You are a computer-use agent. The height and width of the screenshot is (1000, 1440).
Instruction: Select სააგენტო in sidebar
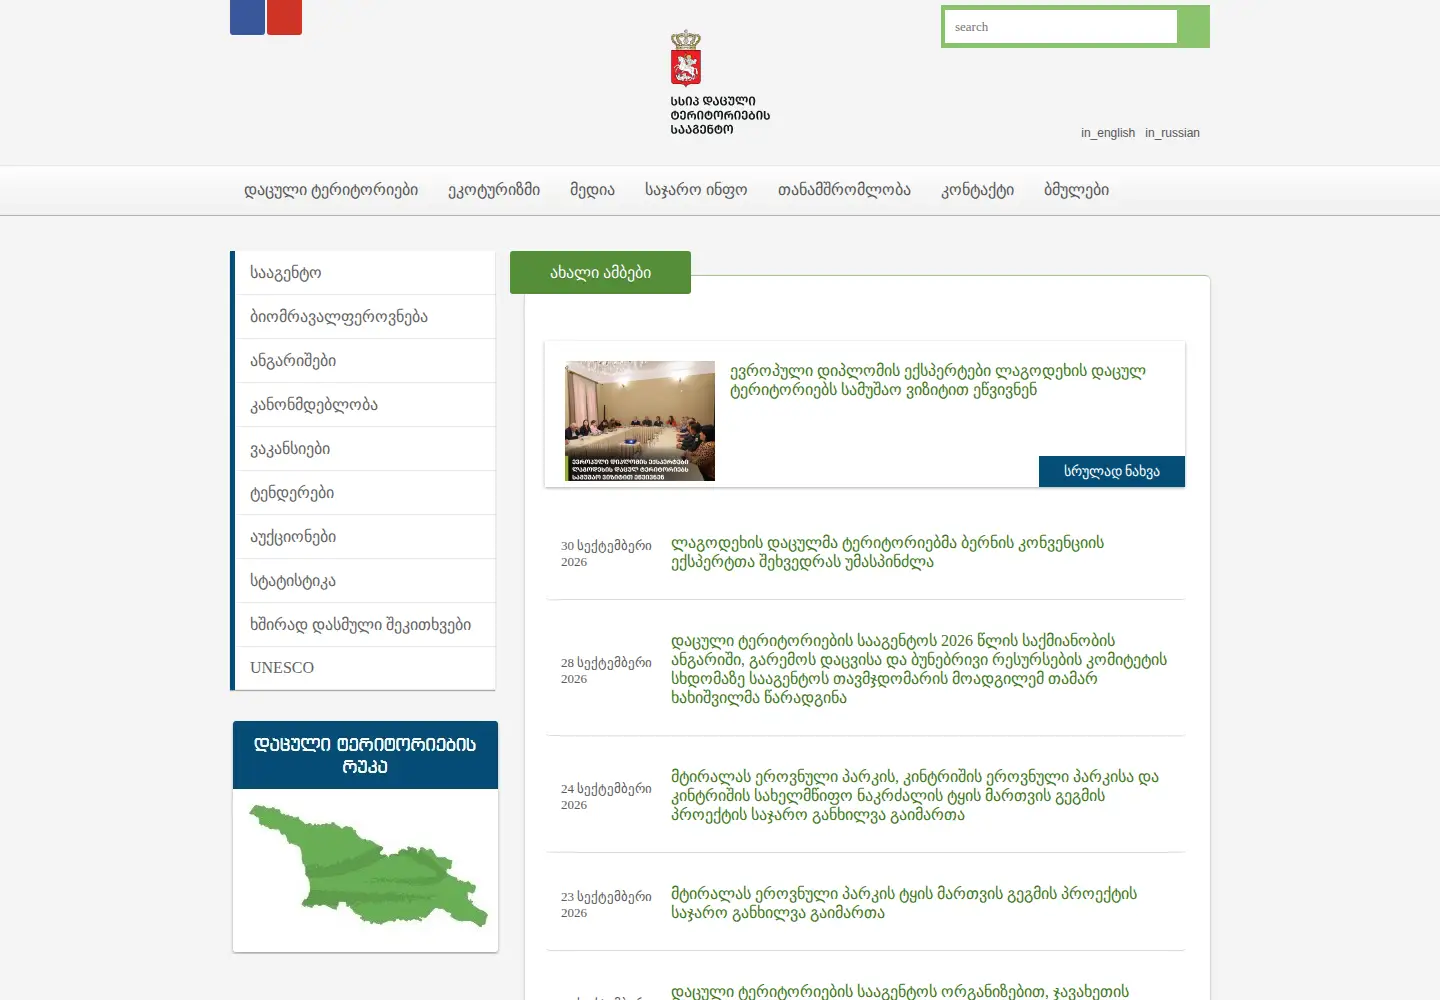point(365,273)
